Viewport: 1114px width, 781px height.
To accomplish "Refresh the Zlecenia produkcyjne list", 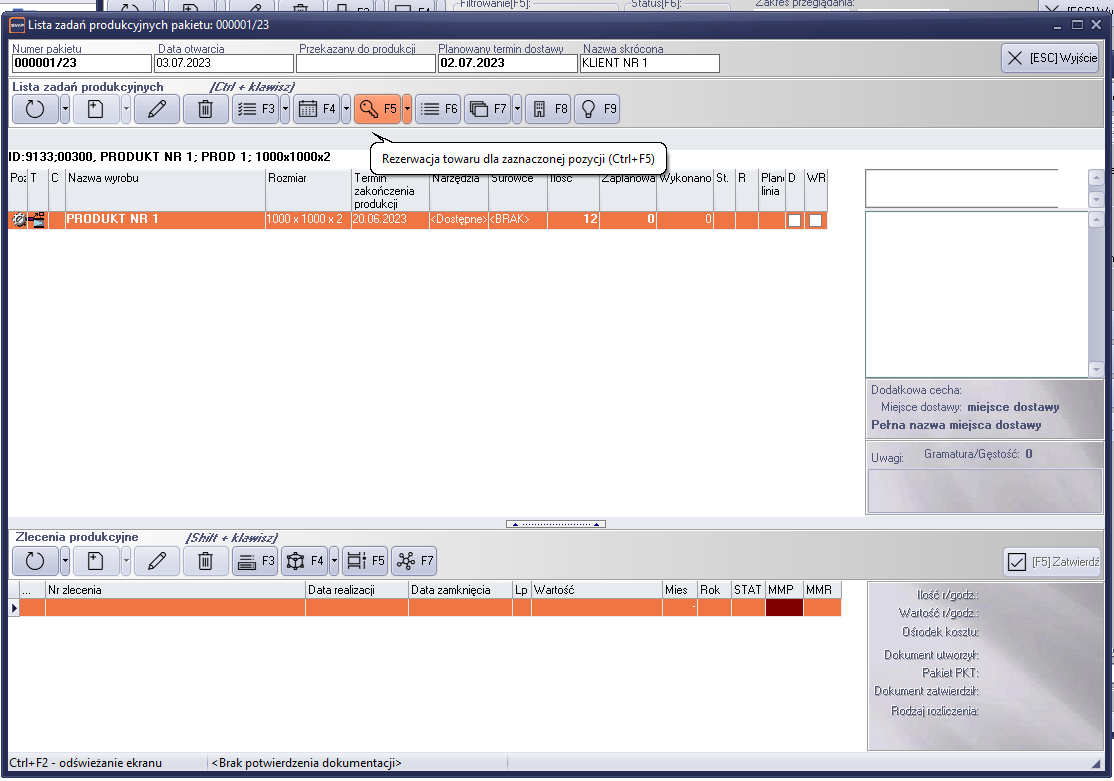I will click(35, 561).
